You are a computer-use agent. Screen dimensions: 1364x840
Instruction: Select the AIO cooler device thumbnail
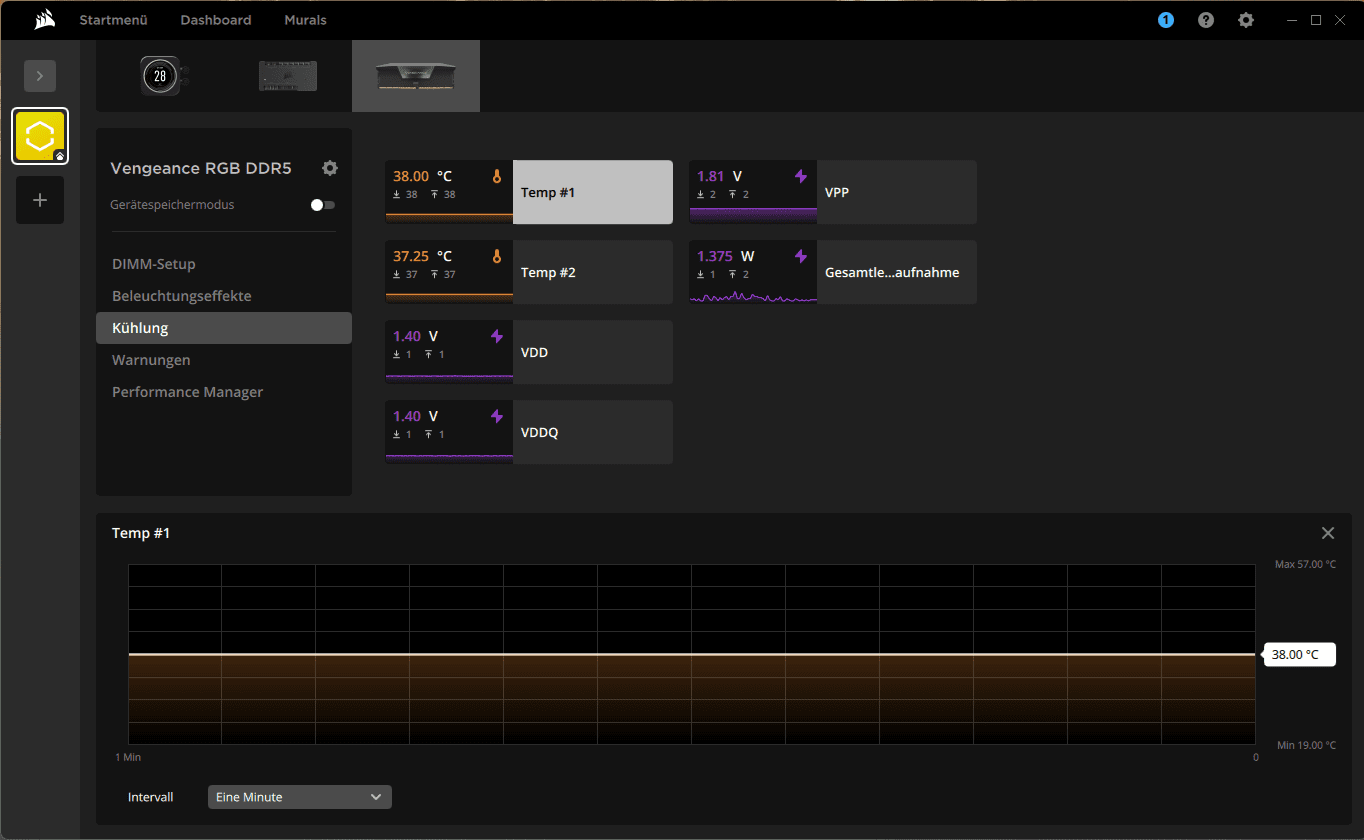tap(160, 76)
